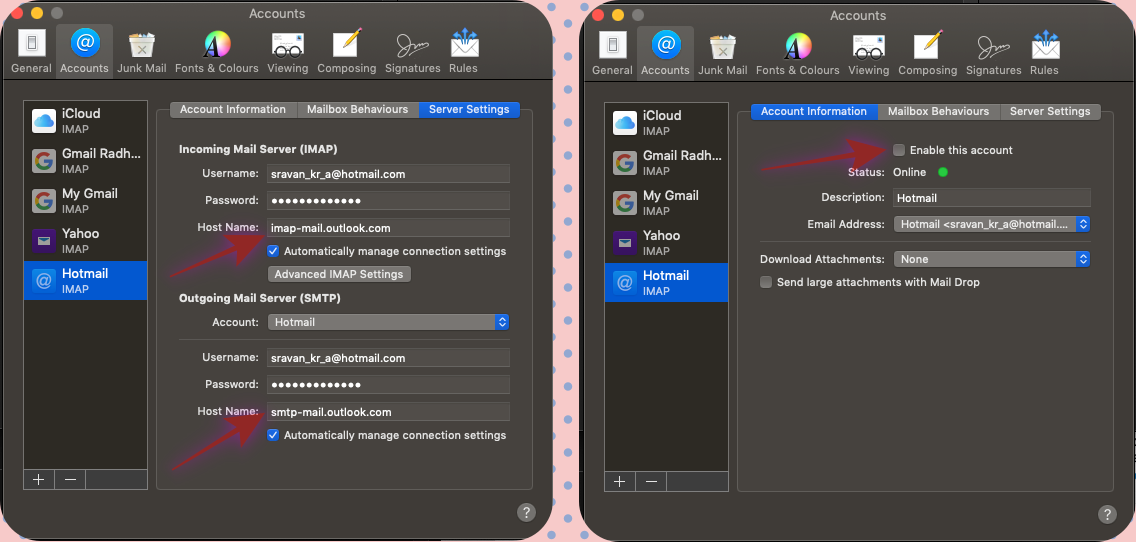Click SMTP Username field
Viewport: 1136px width, 542px height.
click(388, 358)
